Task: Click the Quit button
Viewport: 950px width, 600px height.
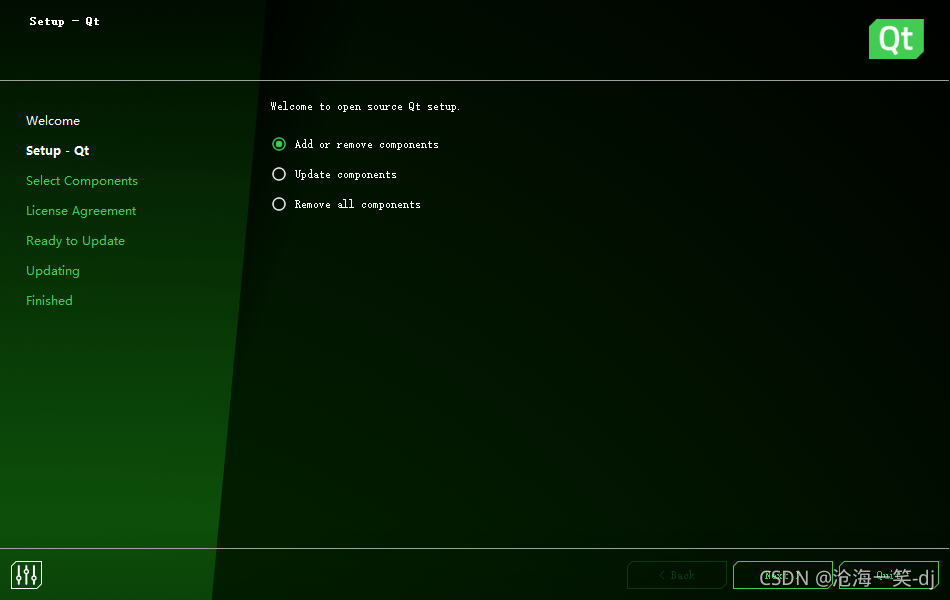Action: click(x=889, y=575)
